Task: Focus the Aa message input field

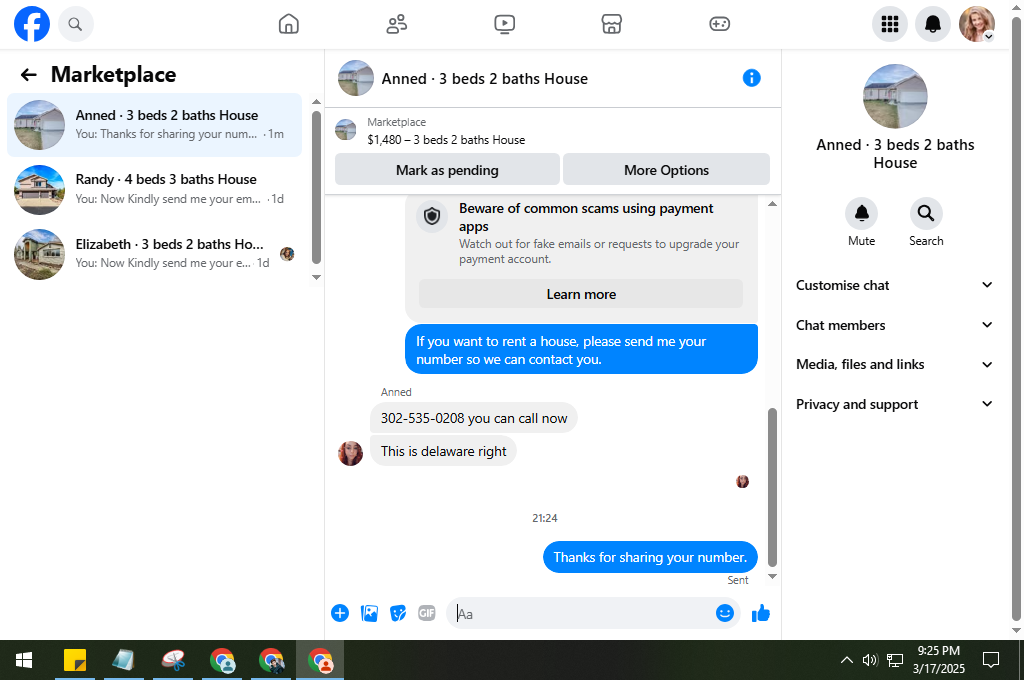Action: click(x=581, y=613)
